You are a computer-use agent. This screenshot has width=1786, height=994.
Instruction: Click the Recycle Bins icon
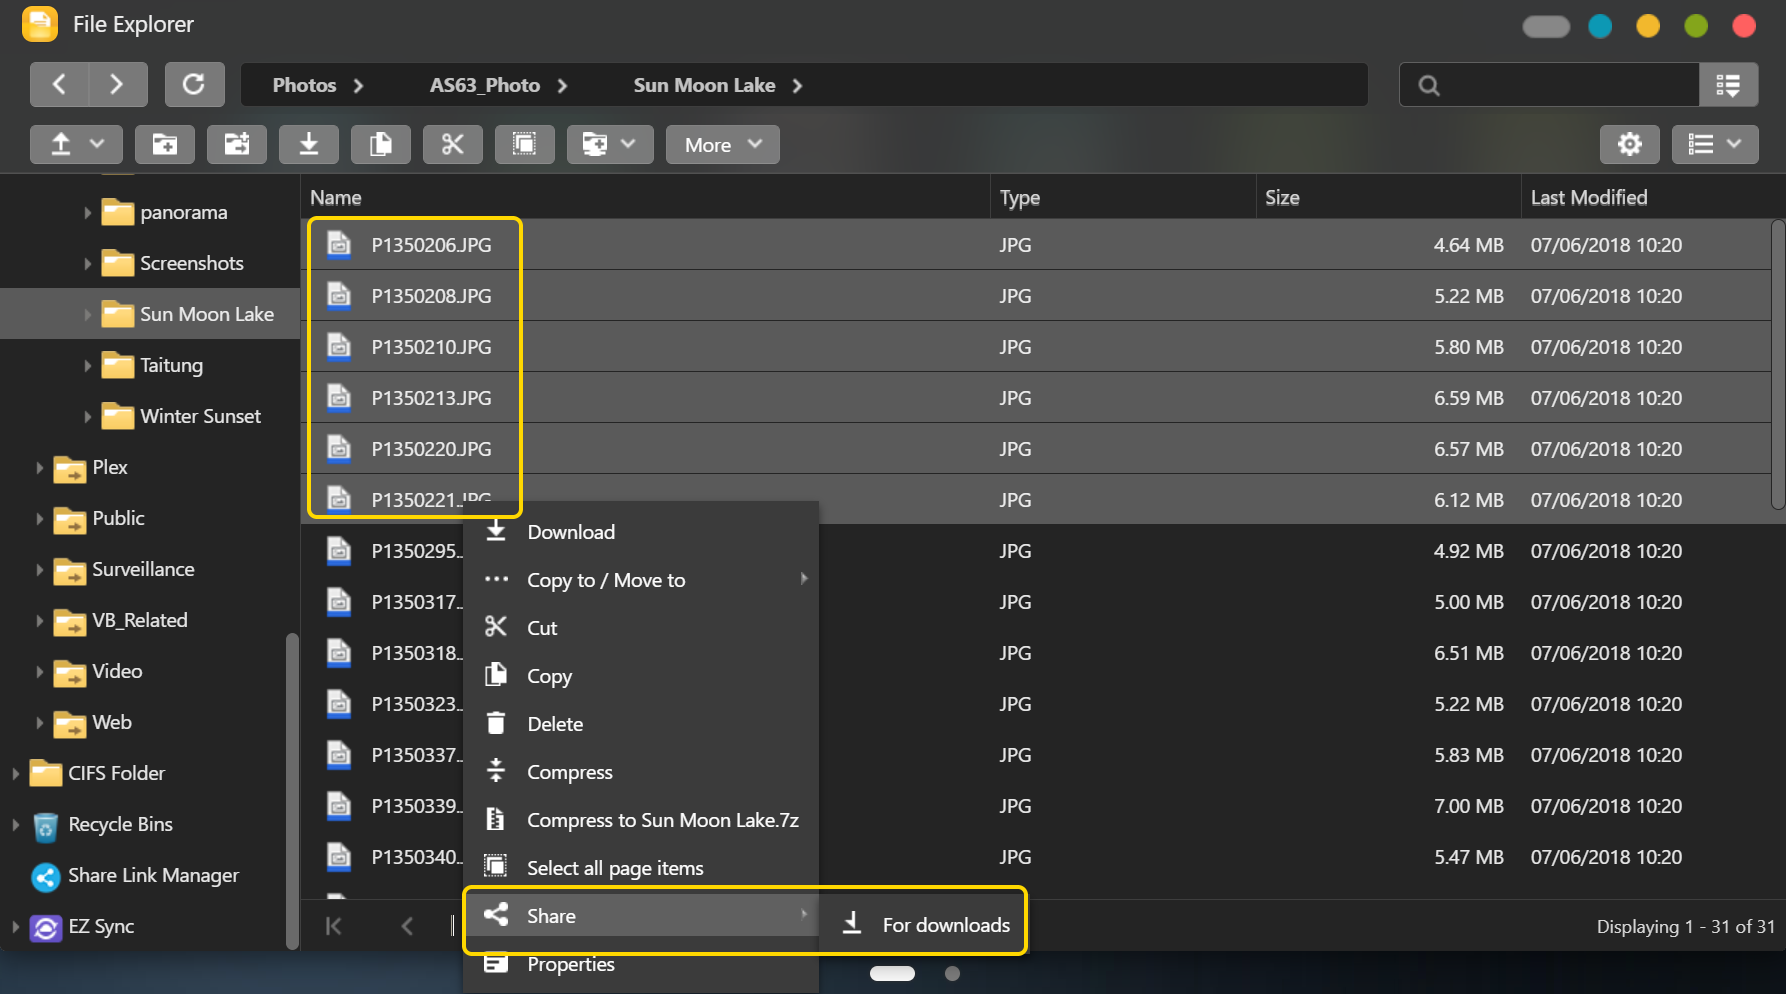click(x=45, y=825)
